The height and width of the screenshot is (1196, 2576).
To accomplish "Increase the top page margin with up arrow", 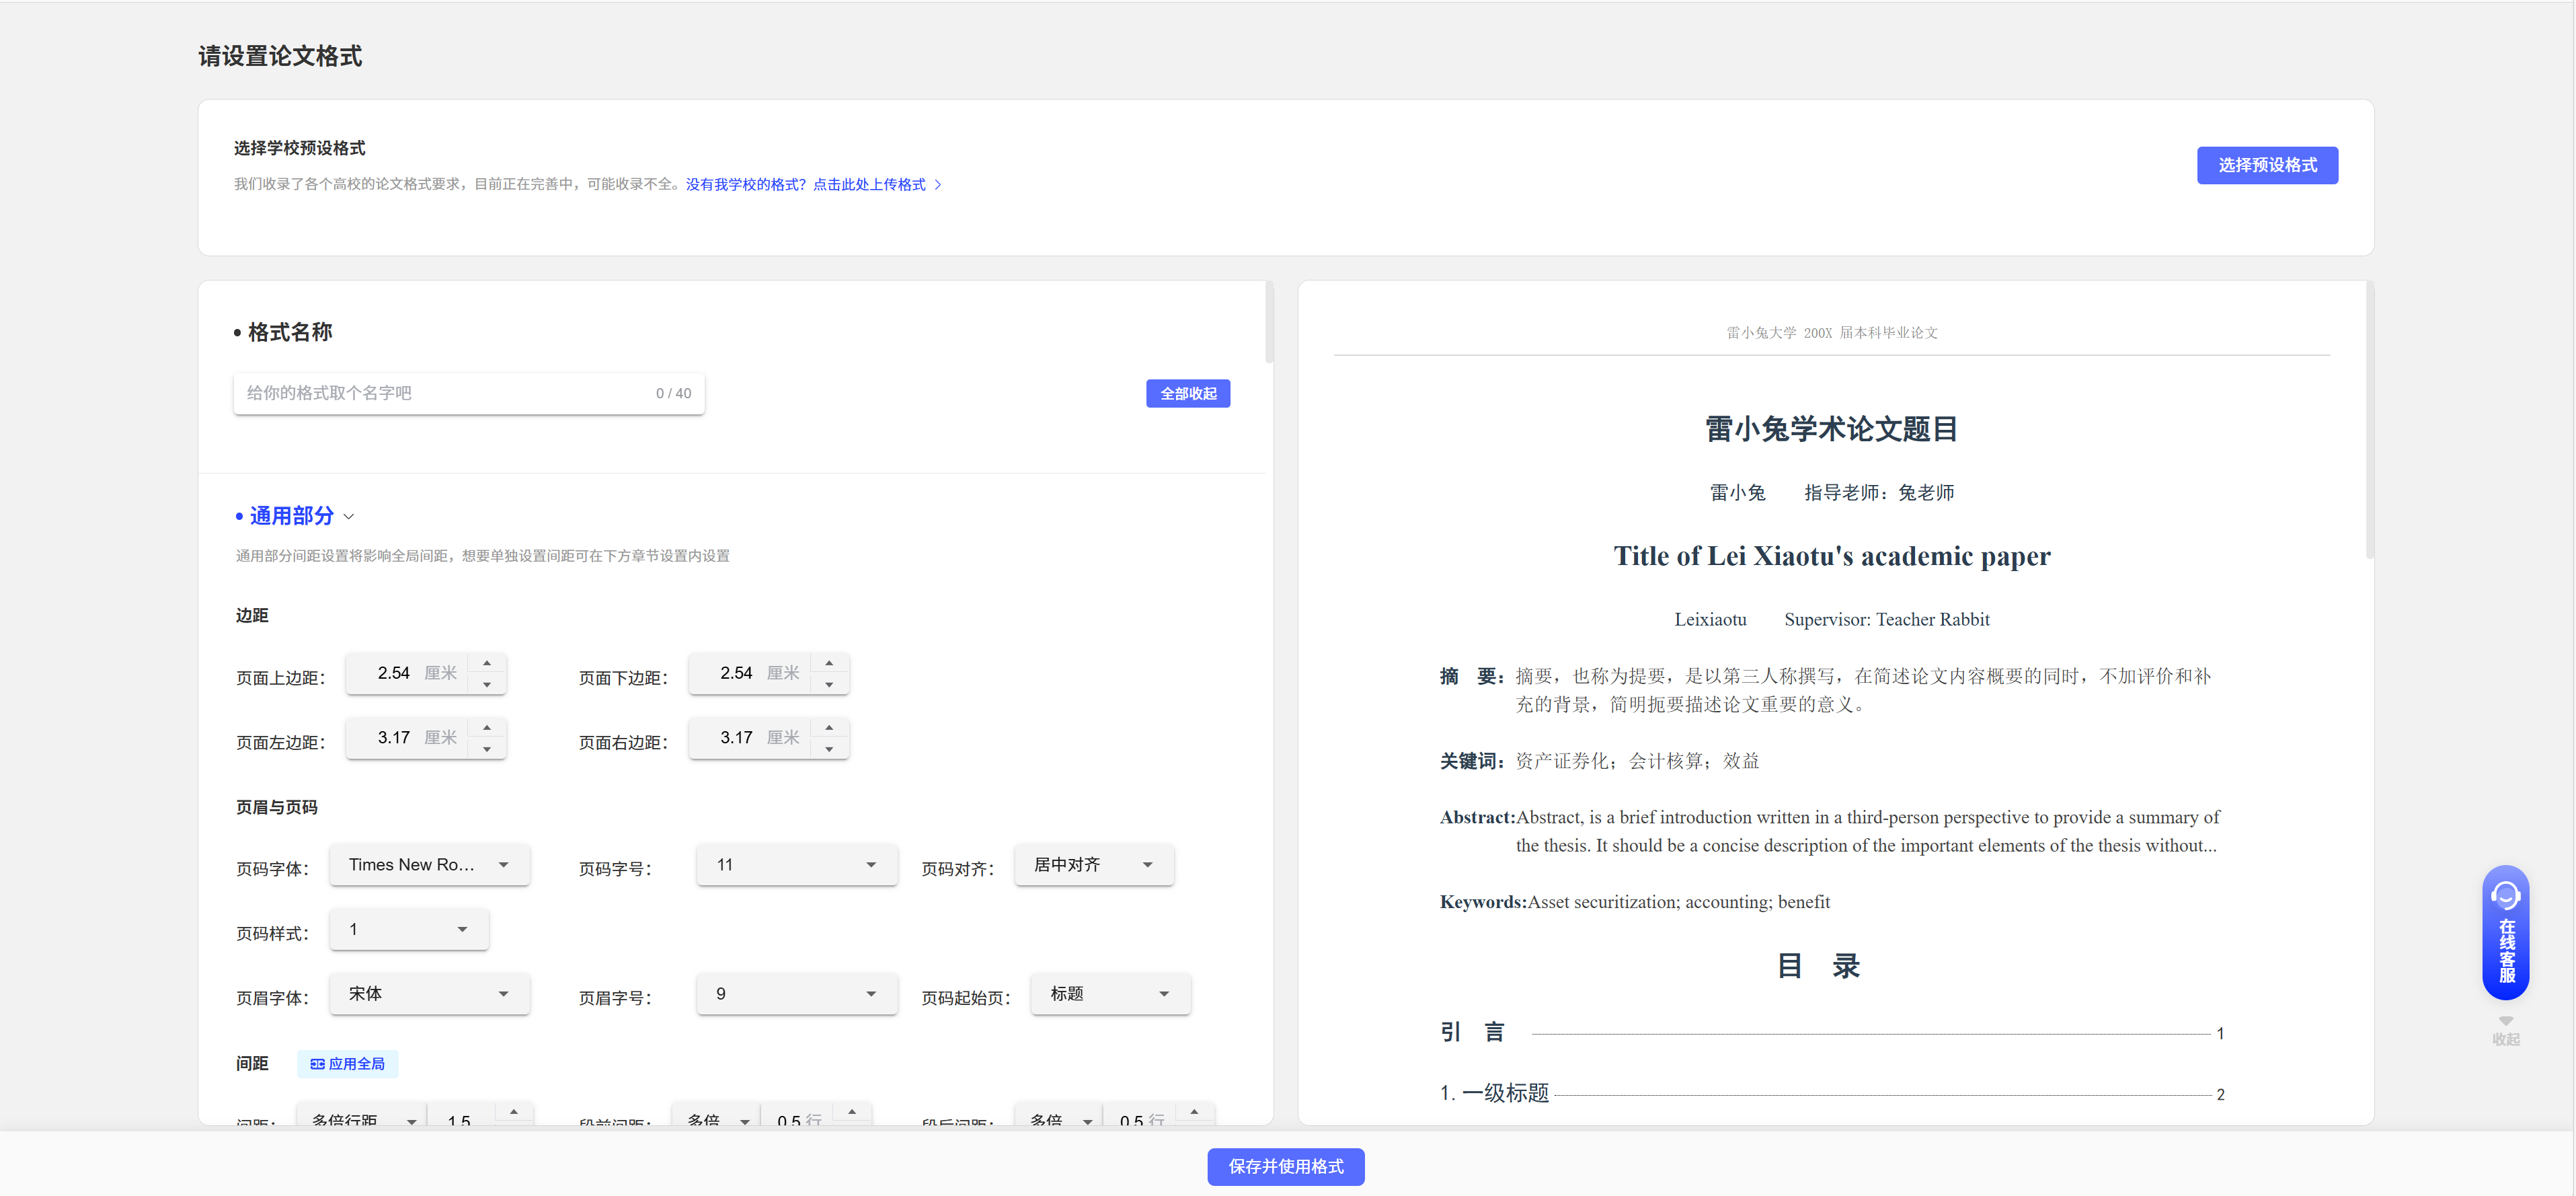I will click(x=487, y=663).
